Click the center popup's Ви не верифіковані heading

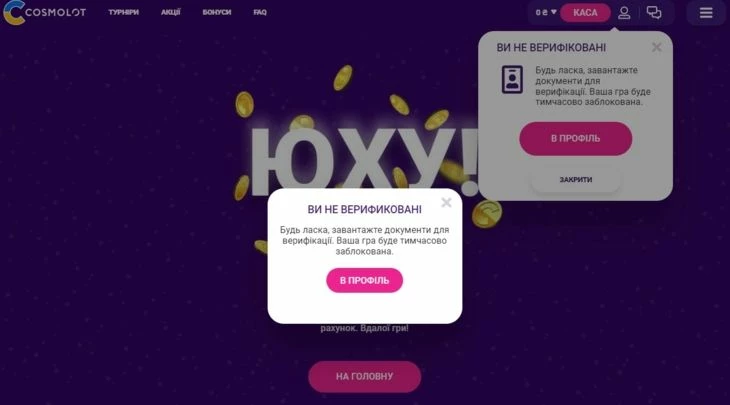pyautogui.click(x=364, y=209)
